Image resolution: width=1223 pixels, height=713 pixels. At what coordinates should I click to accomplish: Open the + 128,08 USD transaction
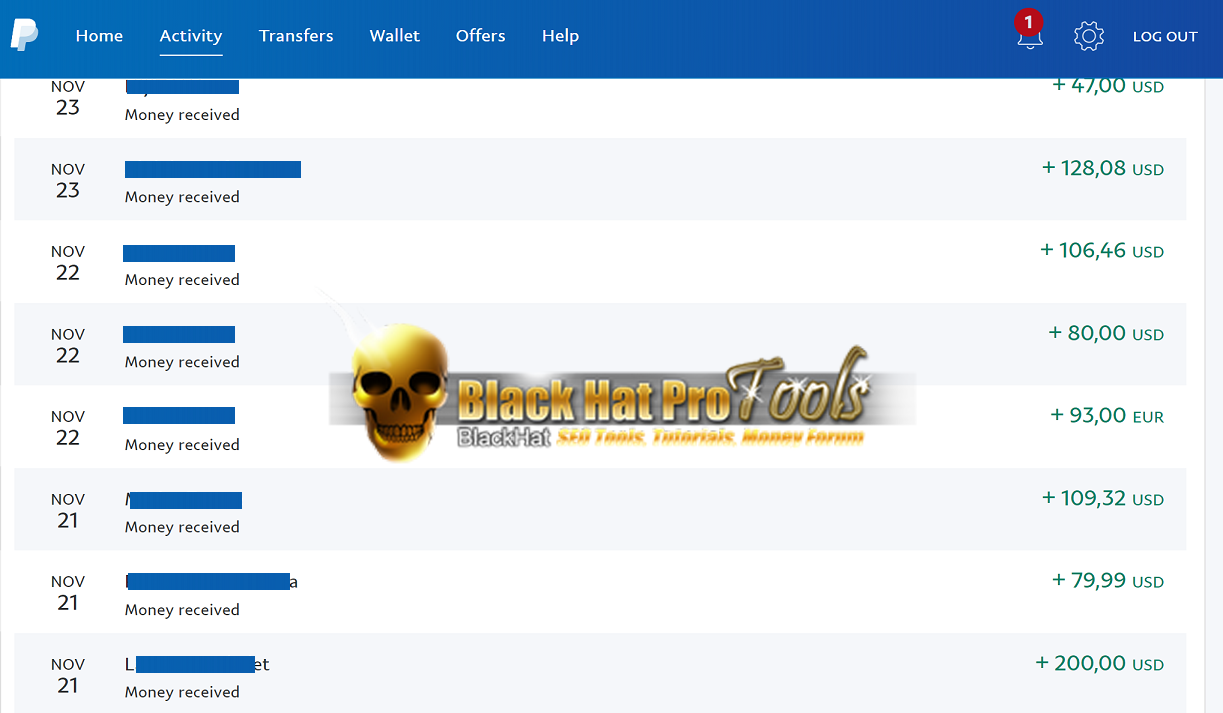click(600, 179)
